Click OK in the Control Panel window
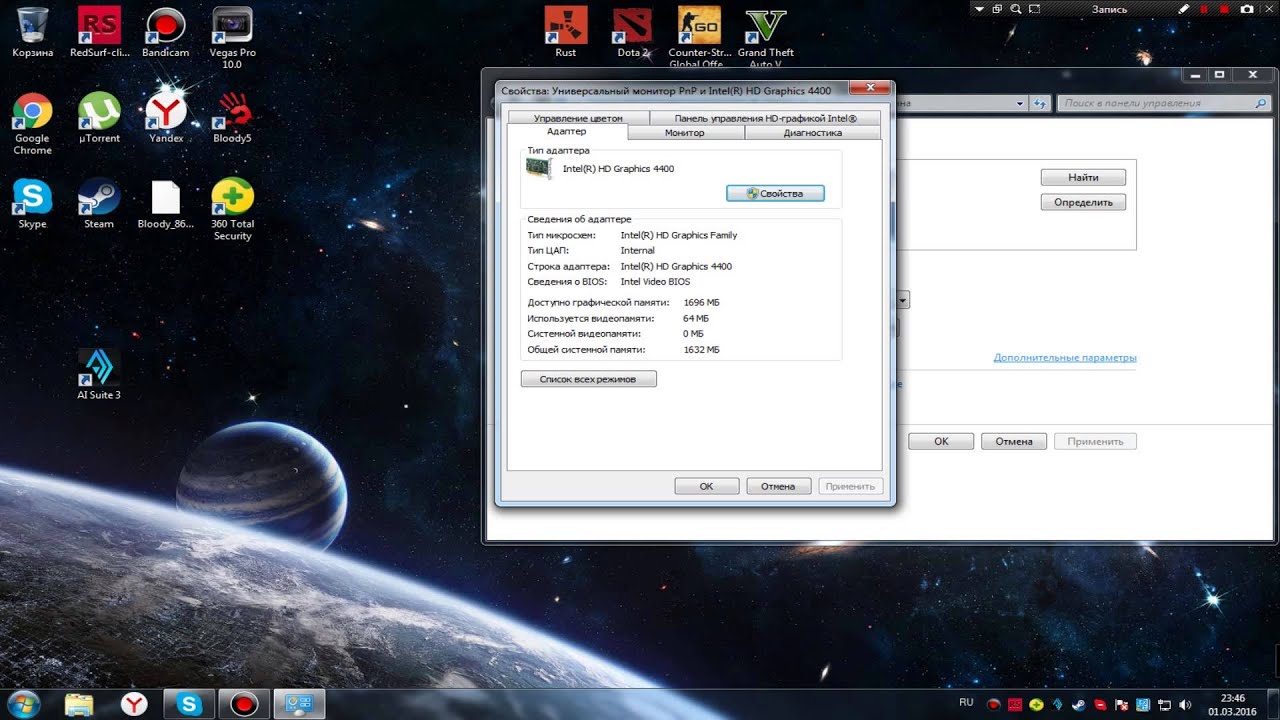 tap(941, 441)
